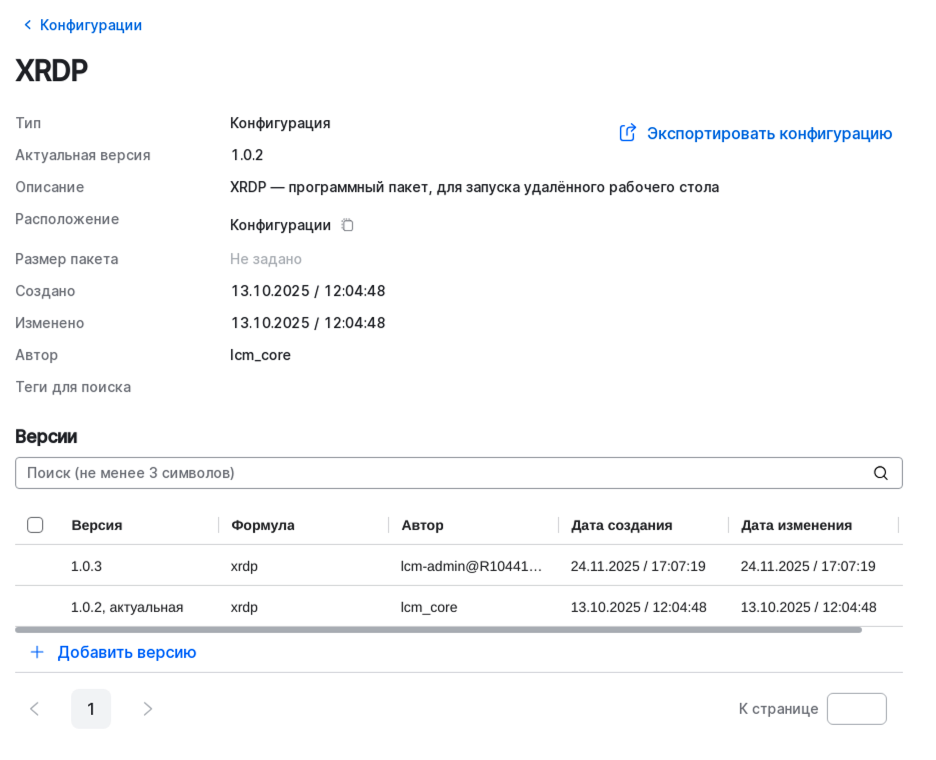Check the checkbox for version 1.0.2
The height and width of the screenshot is (760, 936).
pyautogui.click(x=36, y=607)
